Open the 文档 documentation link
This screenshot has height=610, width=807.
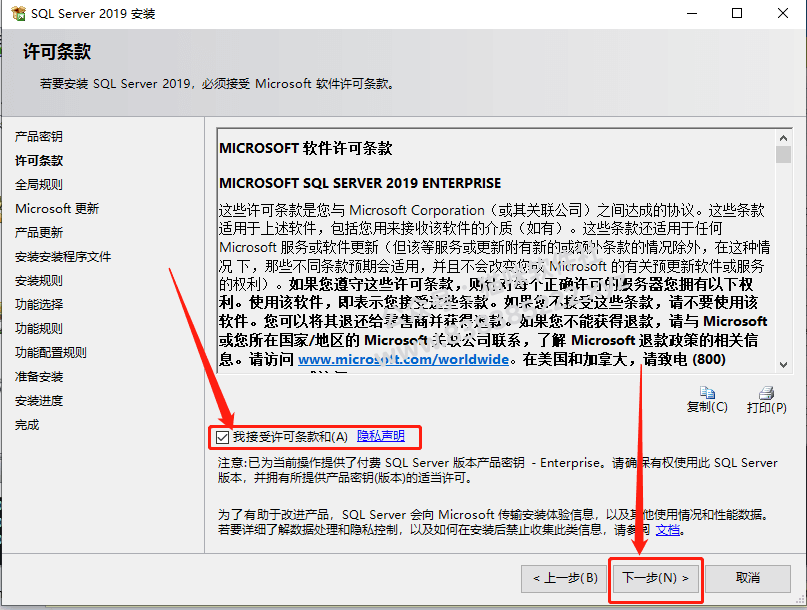[x=668, y=530]
